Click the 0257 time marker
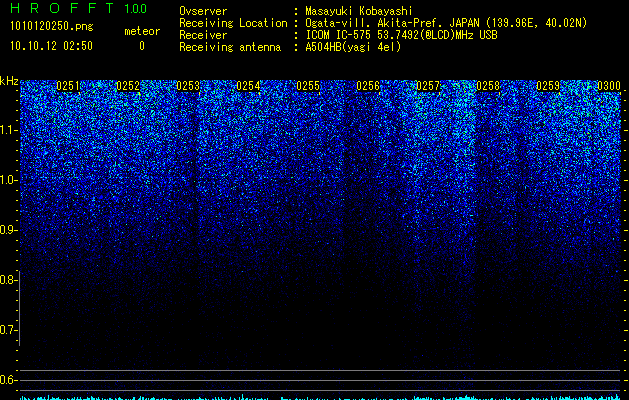This screenshot has height=400, width=629. click(x=428, y=86)
